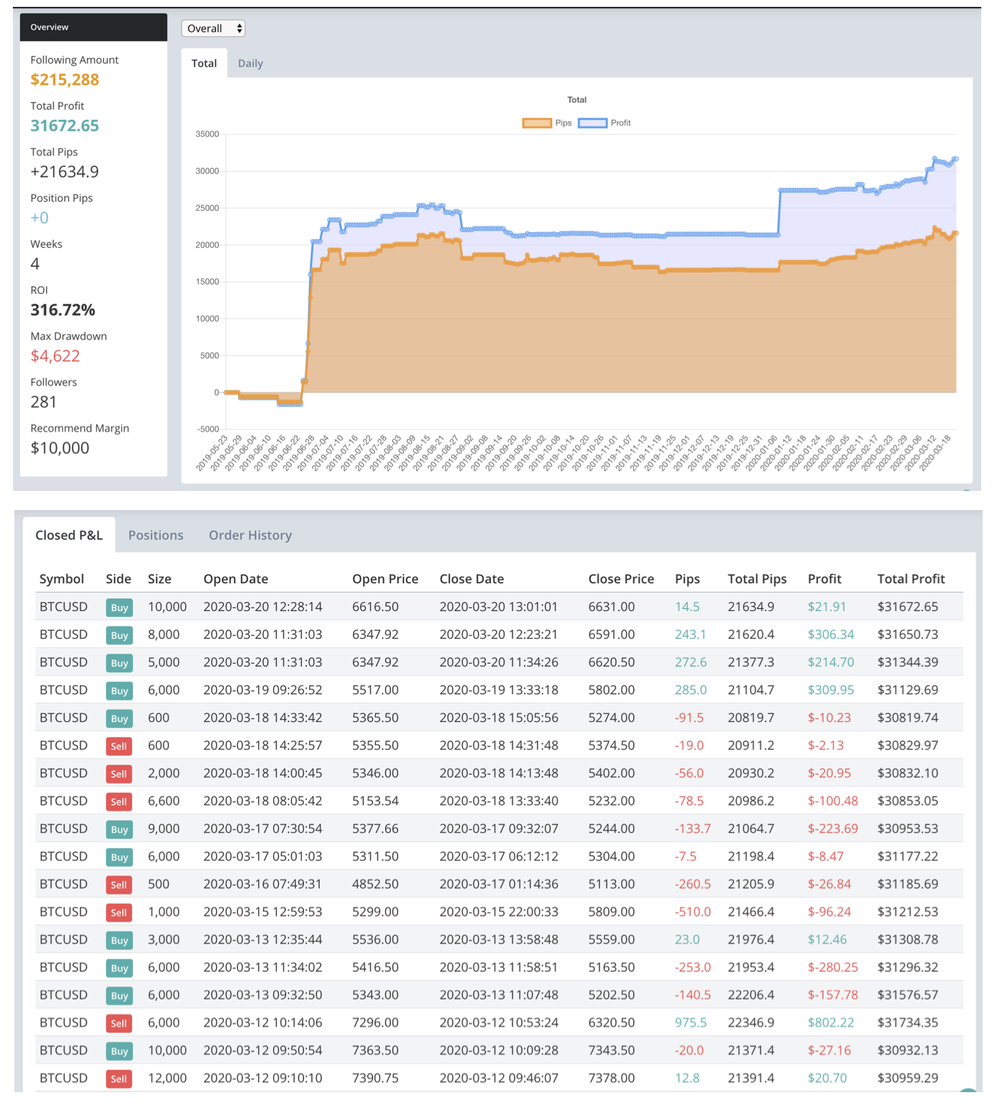
Task: Click Buy badge for 2020-03-19 09:26:52 trade
Action: click(x=119, y=691)
